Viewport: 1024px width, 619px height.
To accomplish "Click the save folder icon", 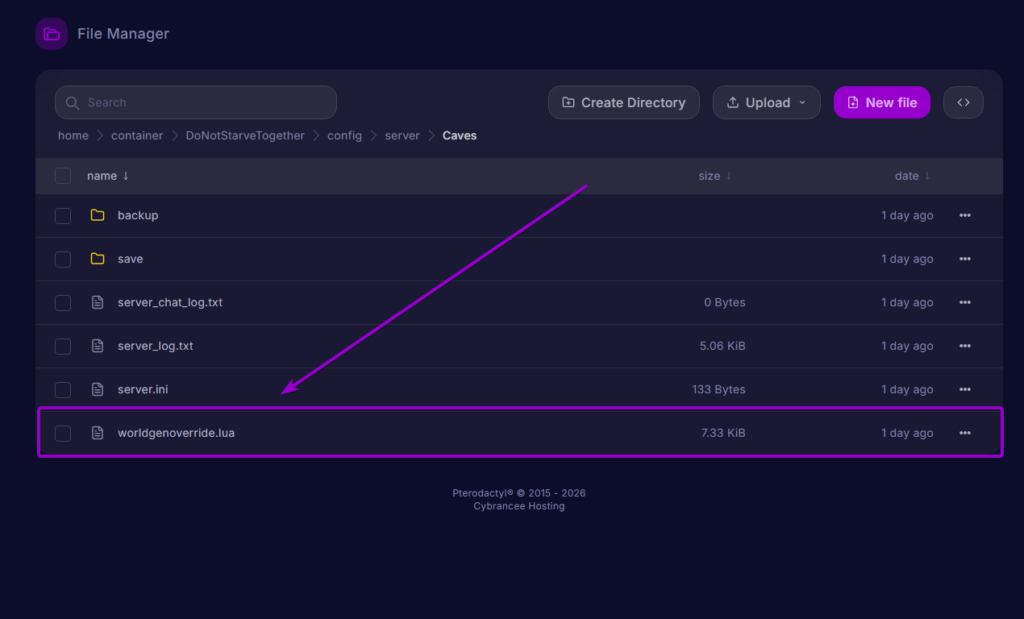I will coord(97,259).
